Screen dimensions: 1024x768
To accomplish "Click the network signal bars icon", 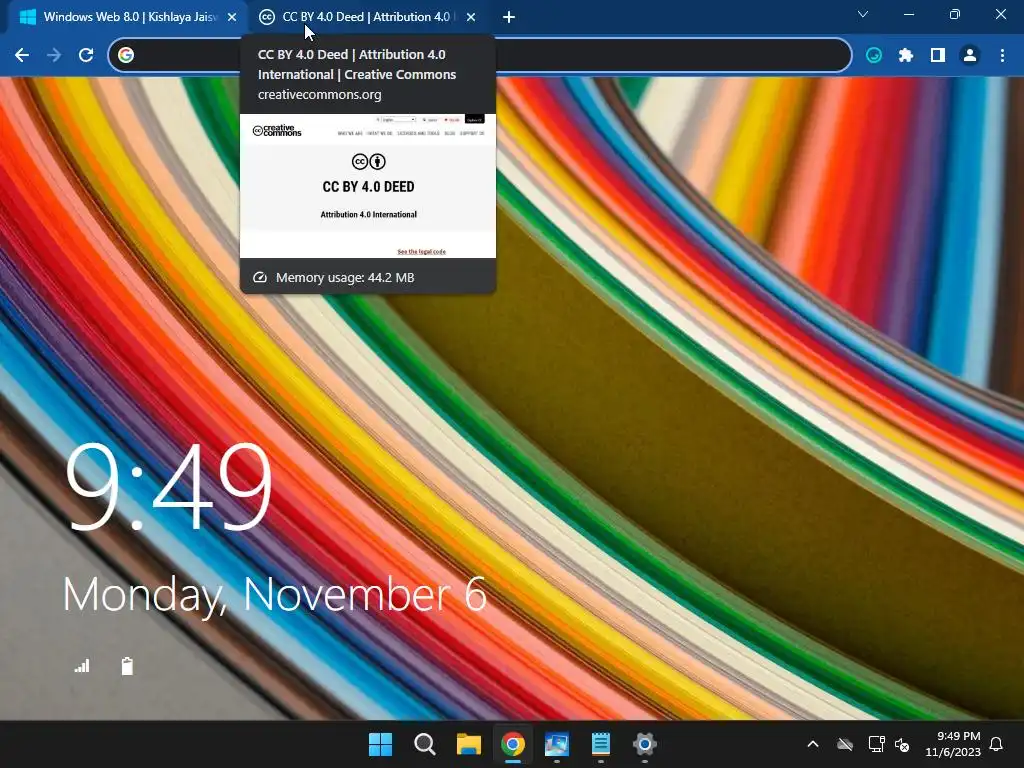I will [x=82, y=666].
